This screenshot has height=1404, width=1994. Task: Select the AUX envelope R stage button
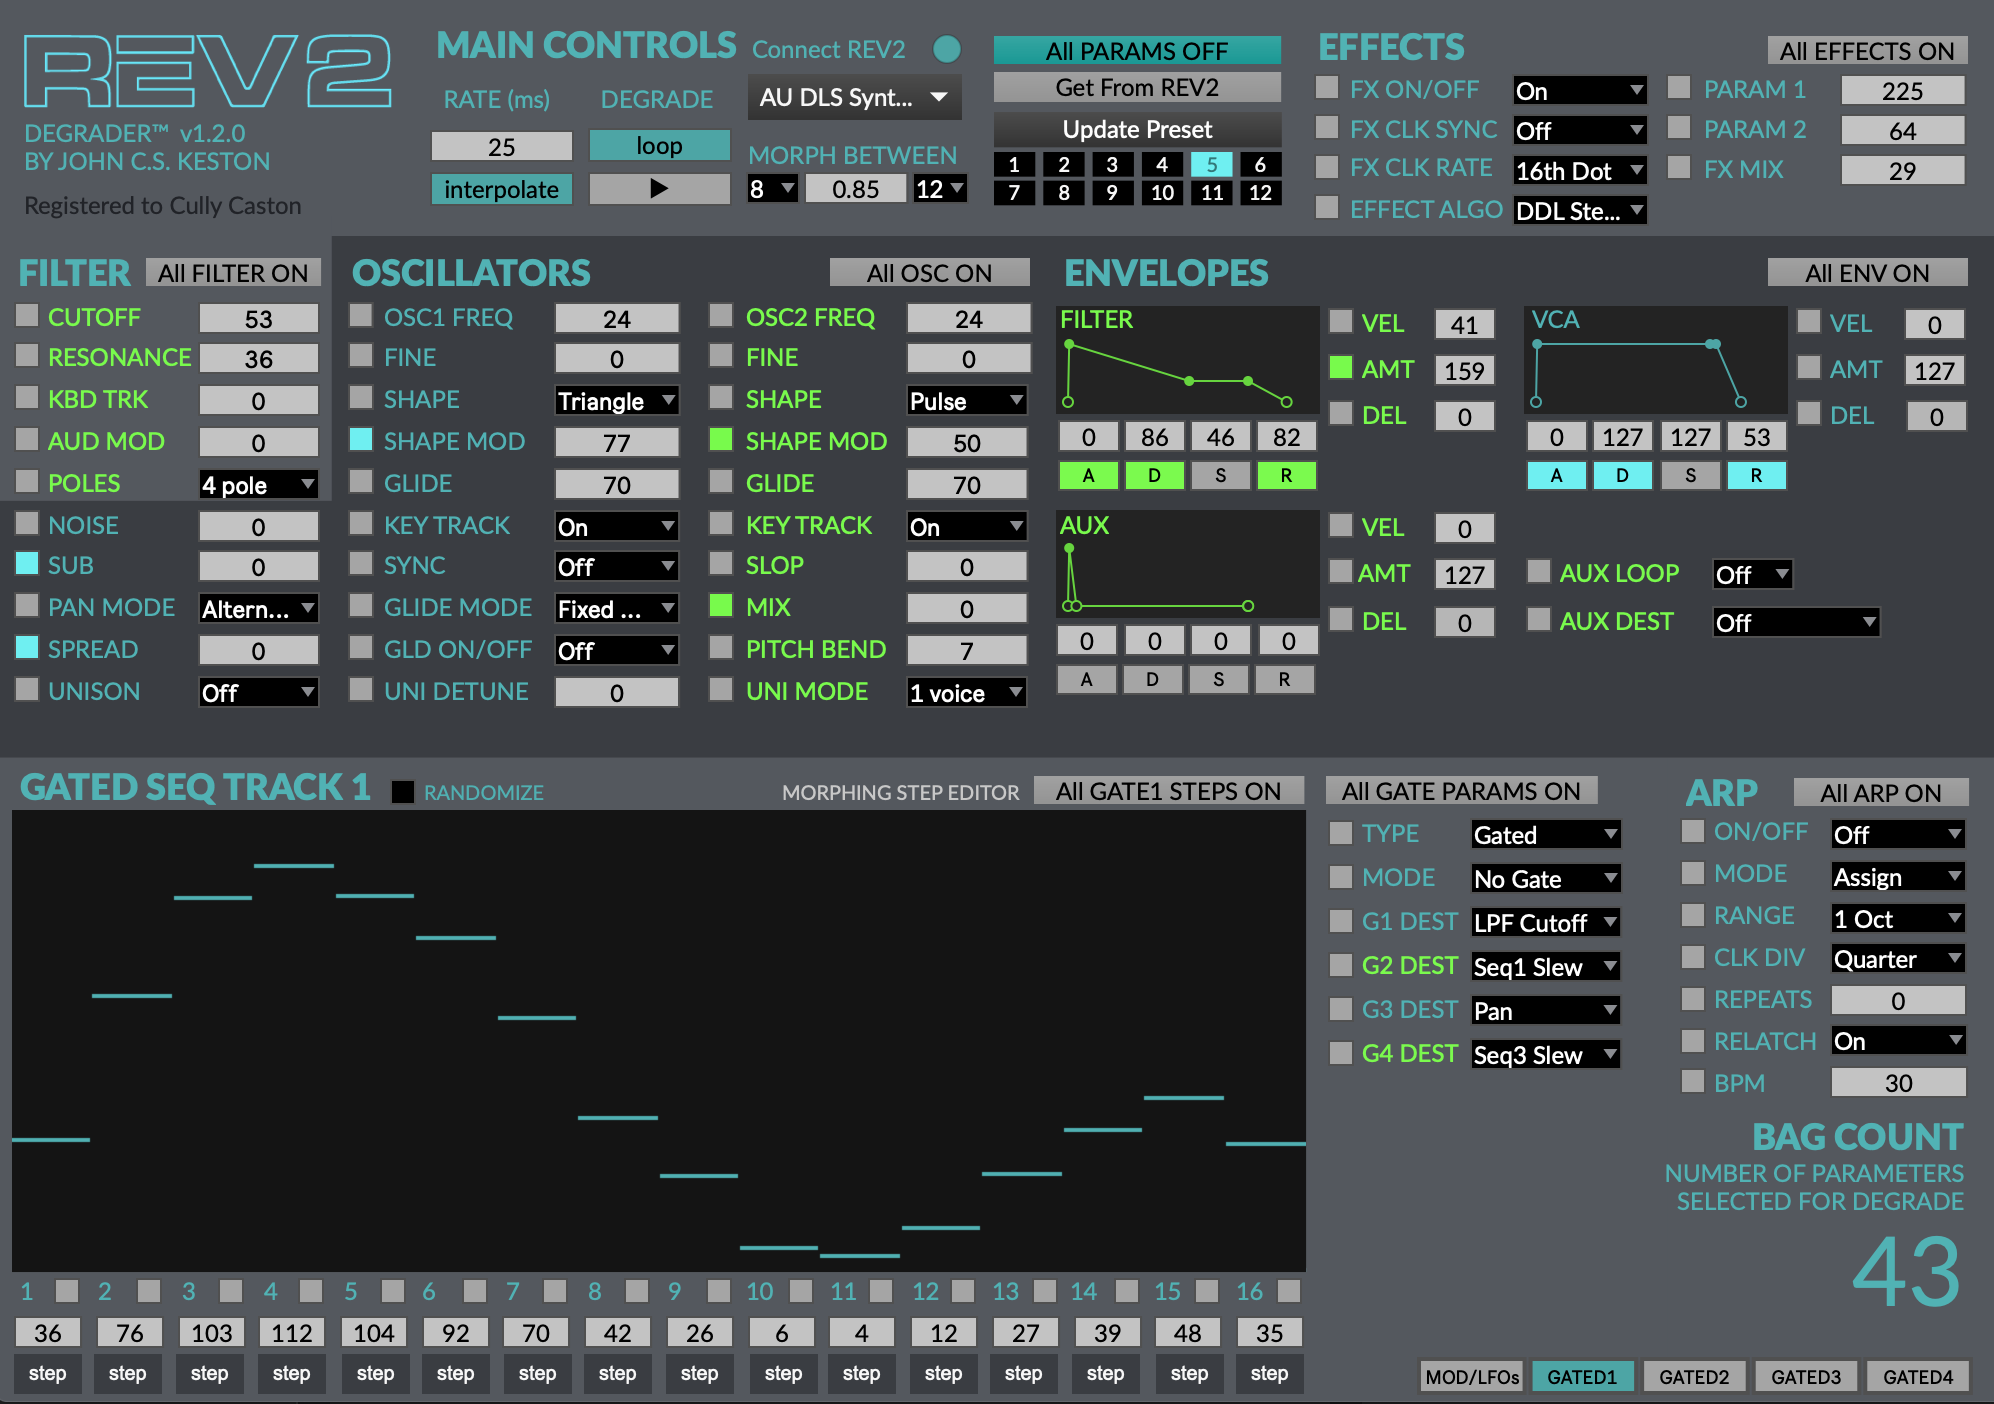coord(1284,680)
